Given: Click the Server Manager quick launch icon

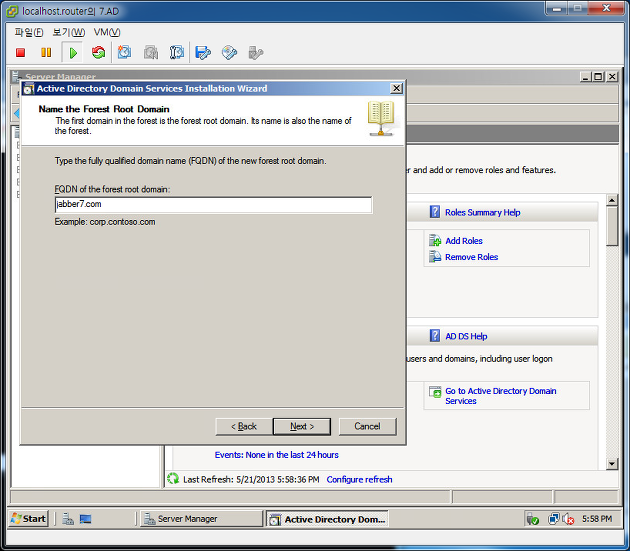Looking at the screenshot, I should pos(68,519).
